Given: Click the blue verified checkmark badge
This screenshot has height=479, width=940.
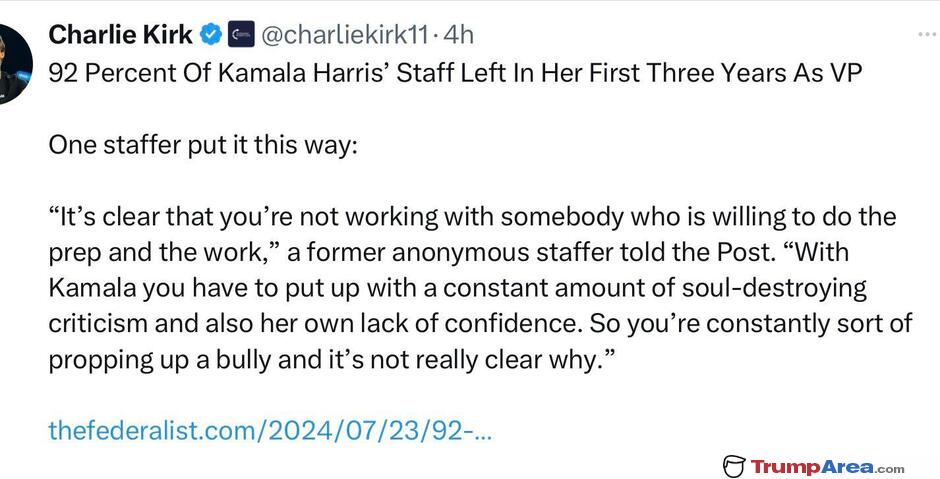Looking at the screenshot, I should [210, 35].
